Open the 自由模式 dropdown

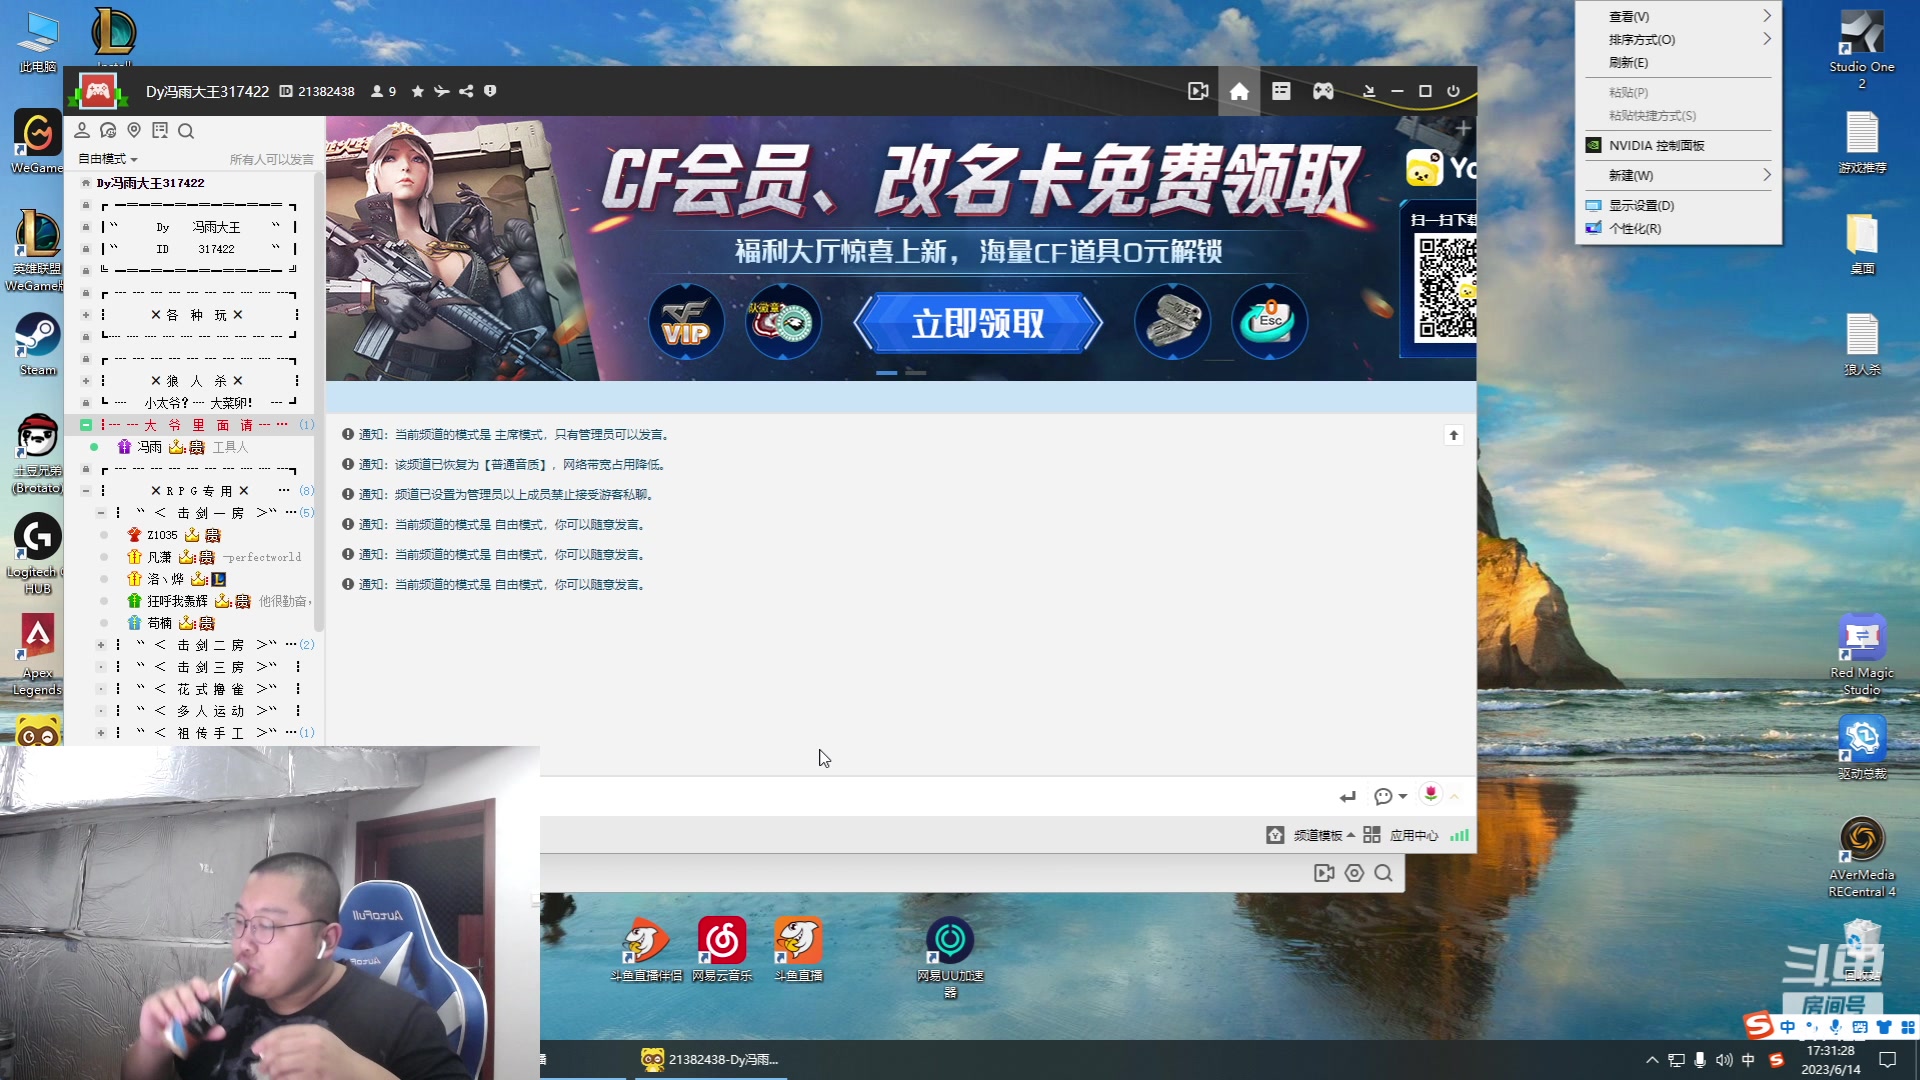[x=105, y=159]
